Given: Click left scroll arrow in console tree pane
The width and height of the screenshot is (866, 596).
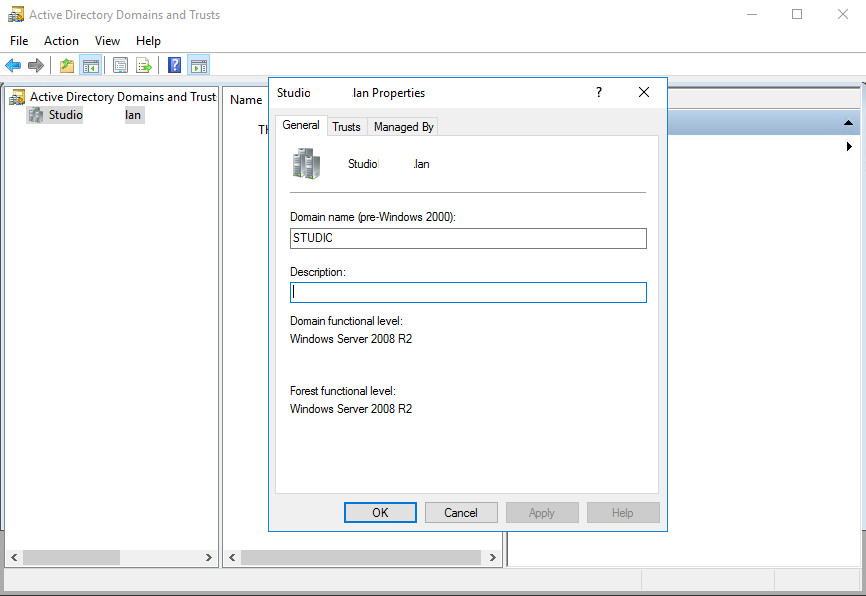Looking at the screenshot, I should [14, 558].
